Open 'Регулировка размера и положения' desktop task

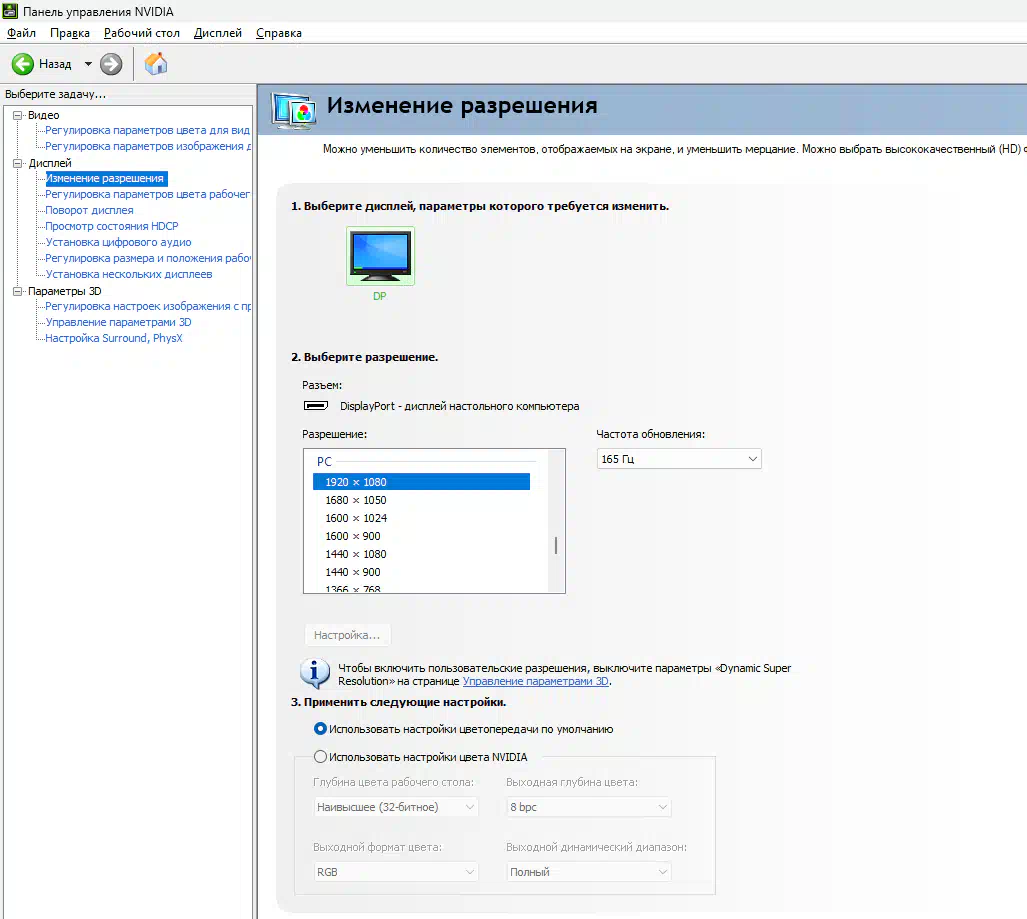click(147, 258)
